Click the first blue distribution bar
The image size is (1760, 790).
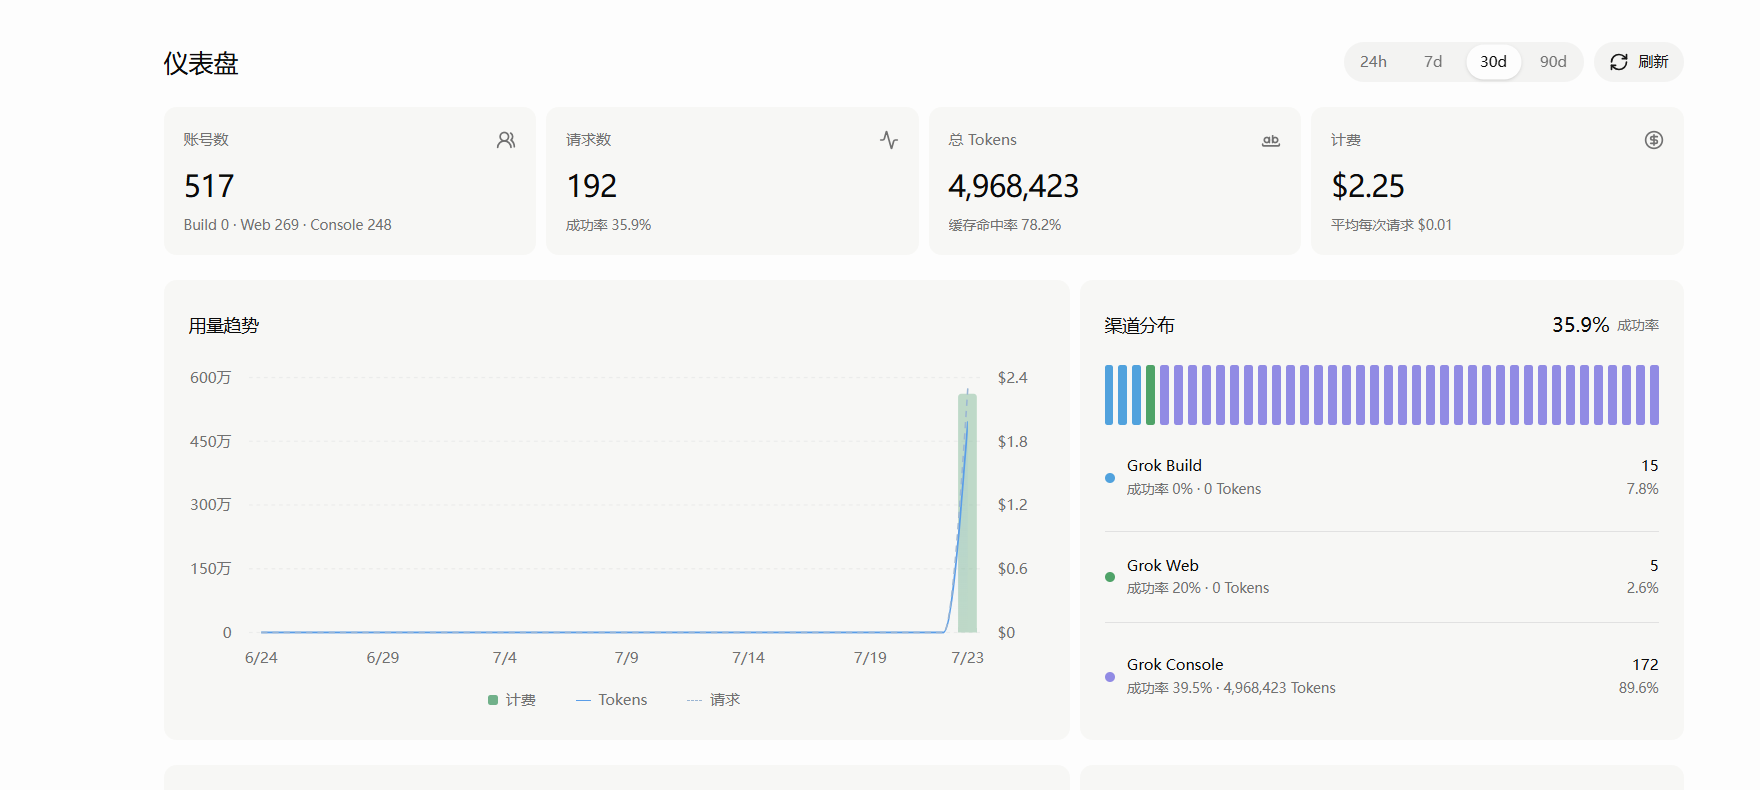1109,395
